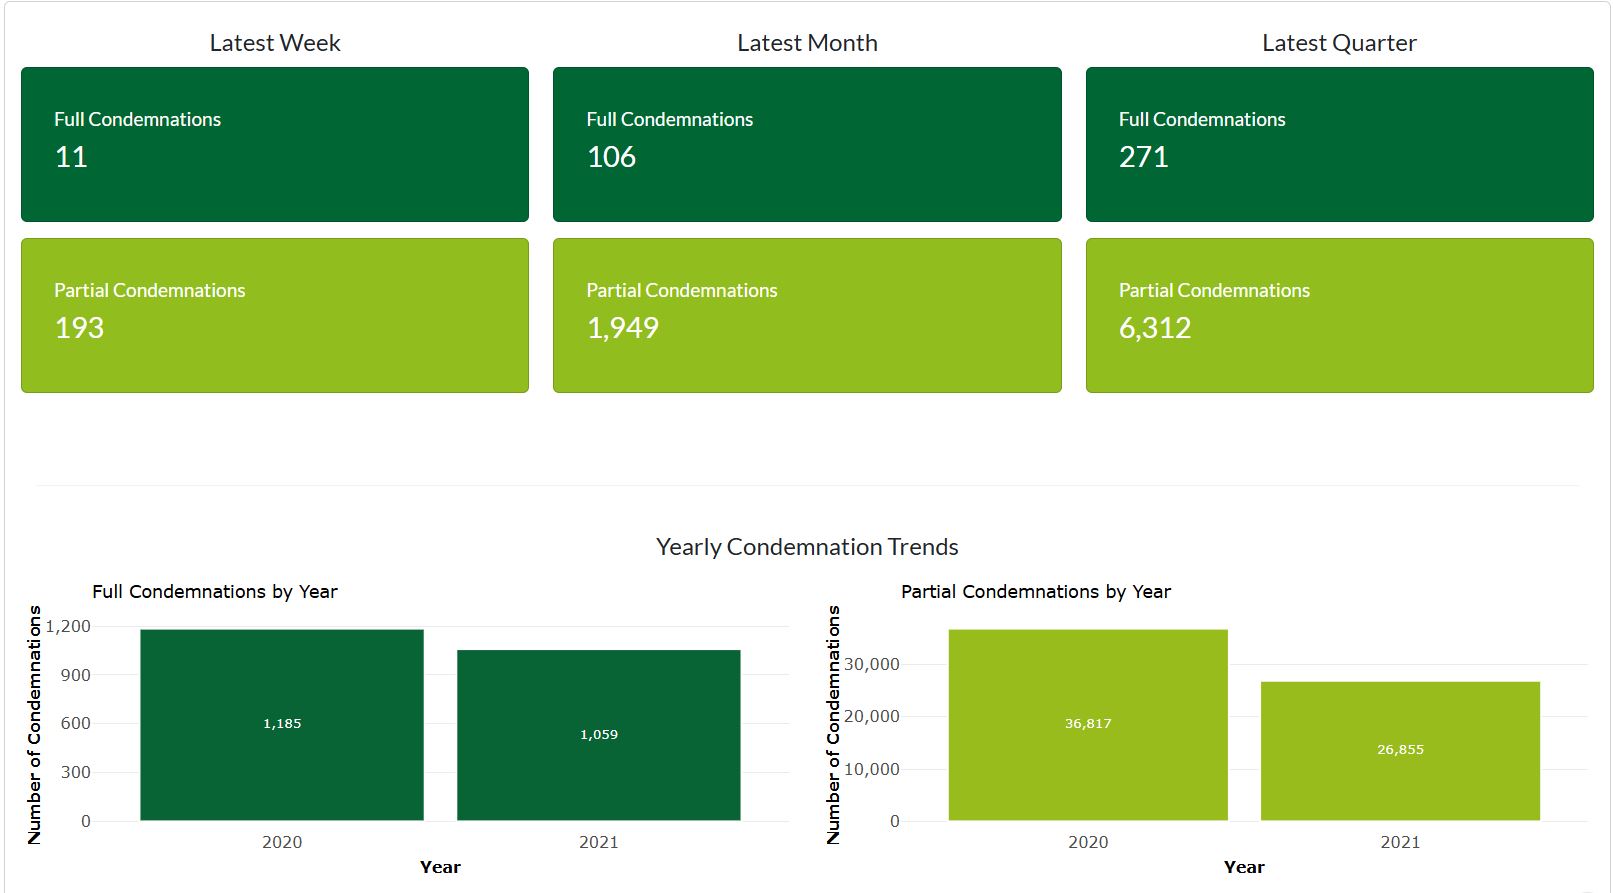Click the 2021 partial condemnations bar labeled 26,855
The image size is (1613, 893).
1400,750
